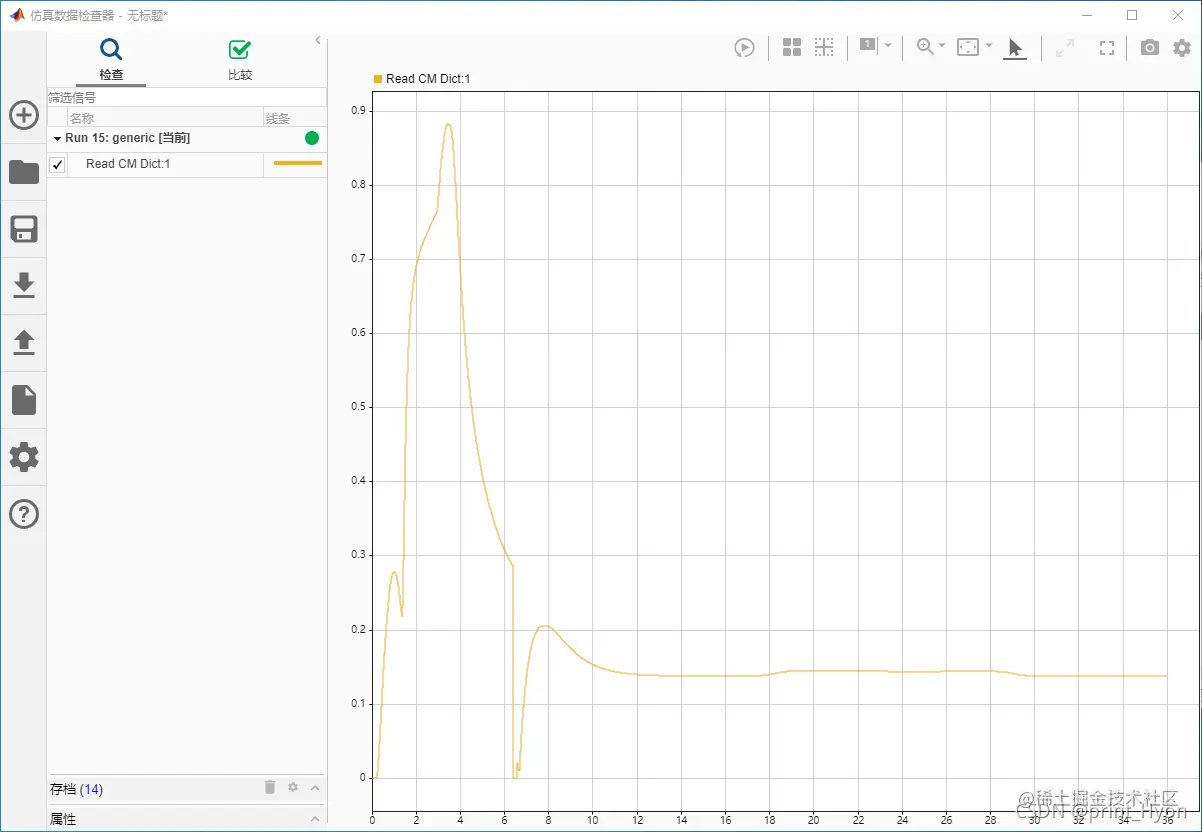Image resolution: width=1202 pixels, height=832 pixels.
Task: Click the dotted-grid clear subplot icon
Action: [x=824, y=47]
